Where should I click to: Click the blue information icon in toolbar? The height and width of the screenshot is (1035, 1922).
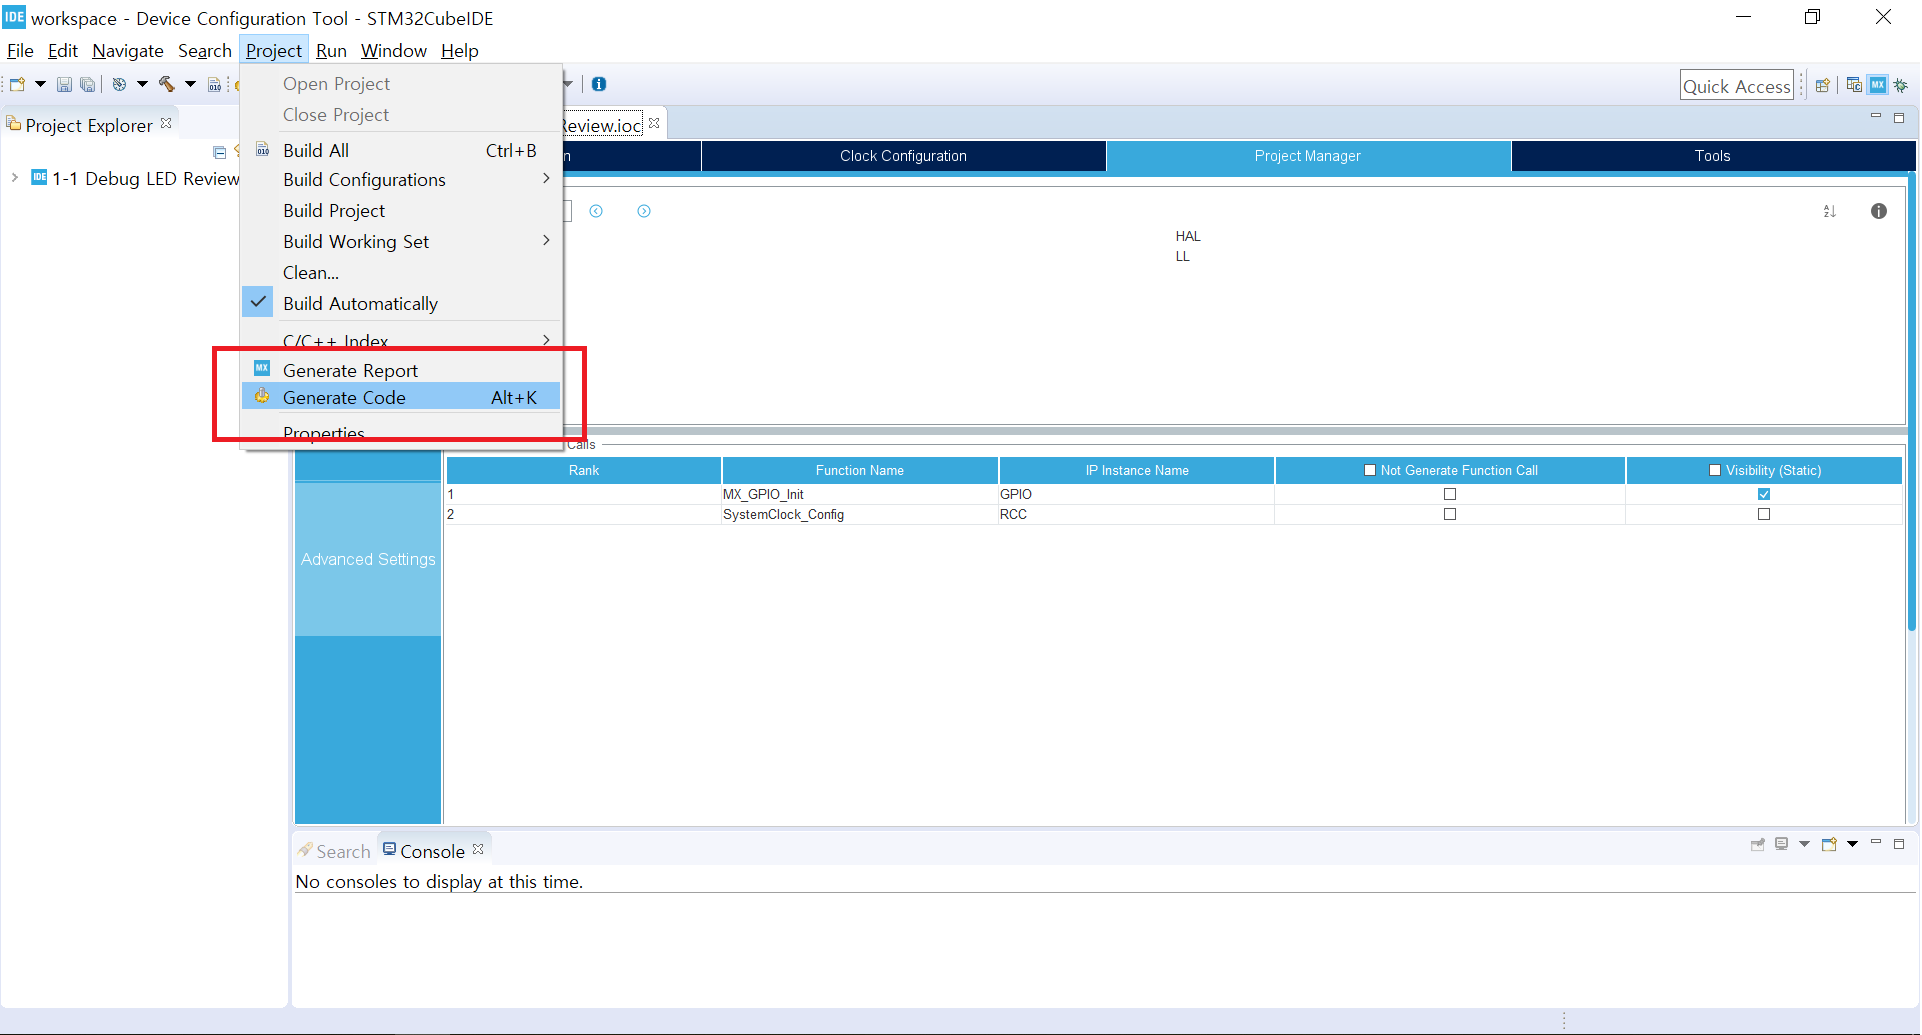599,84
